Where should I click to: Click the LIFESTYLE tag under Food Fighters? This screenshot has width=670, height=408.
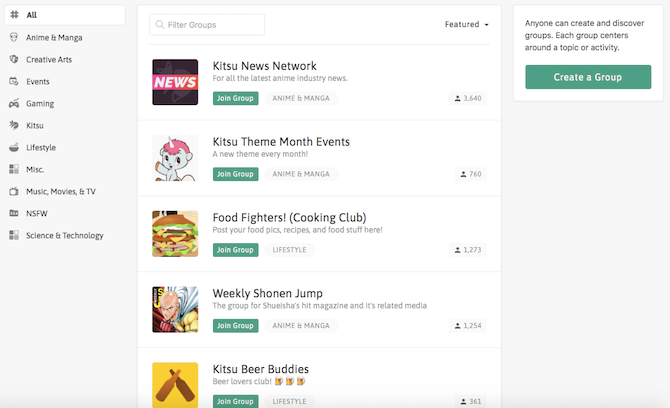pos(289,250)
